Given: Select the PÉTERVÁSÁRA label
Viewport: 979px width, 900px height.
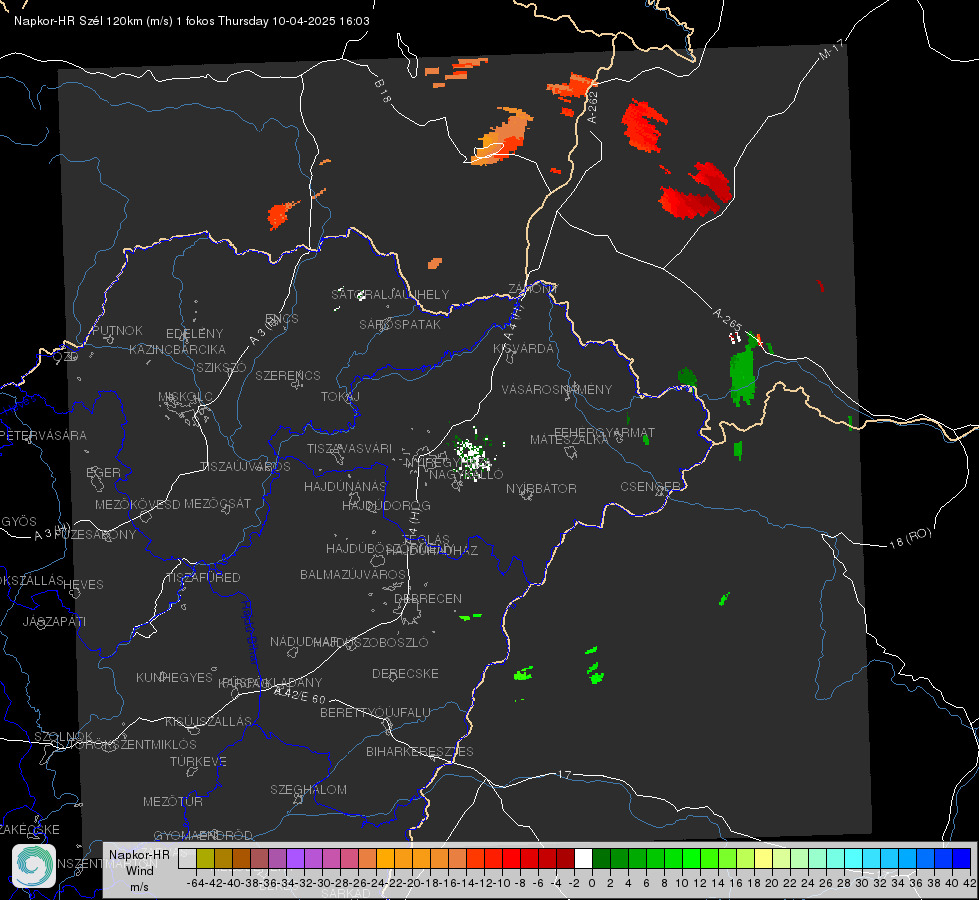Looking at the screenshot, I should tap(44, 435).
